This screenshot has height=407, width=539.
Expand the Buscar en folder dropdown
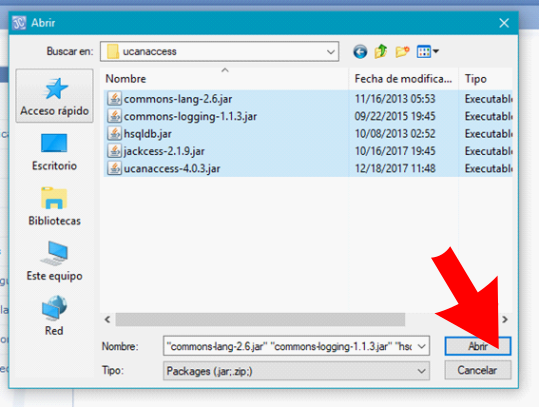coord(331,52)
